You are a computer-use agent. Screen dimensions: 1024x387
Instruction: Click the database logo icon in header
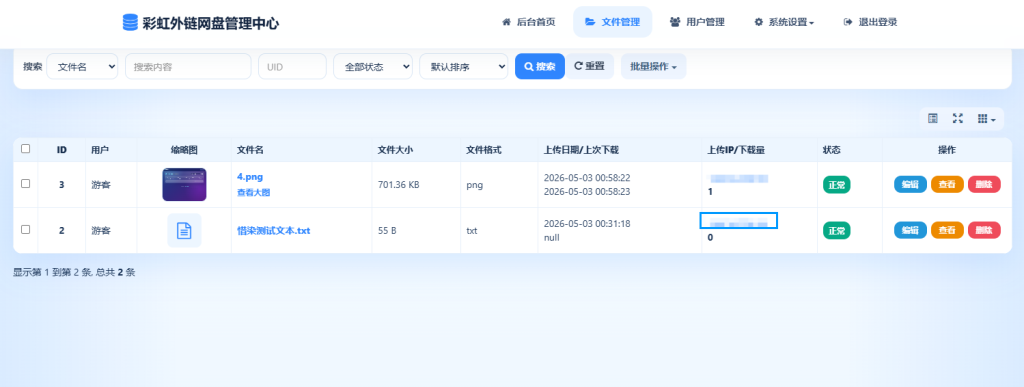point(130,22)
